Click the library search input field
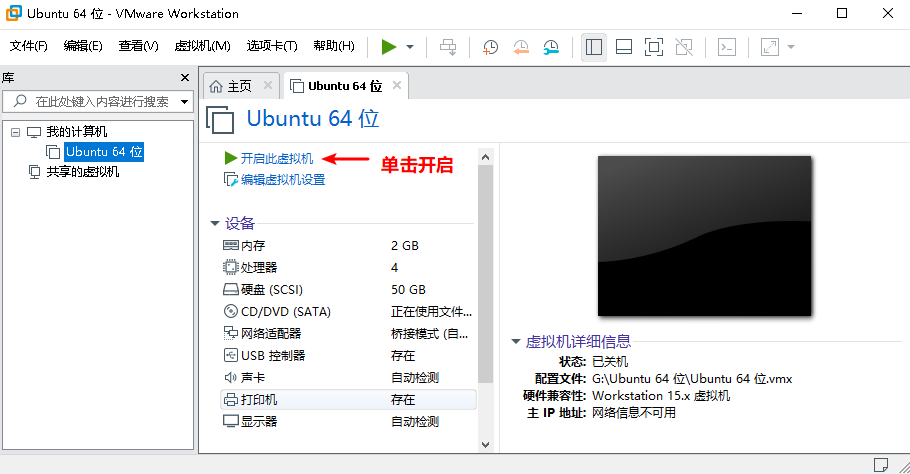 97,102
